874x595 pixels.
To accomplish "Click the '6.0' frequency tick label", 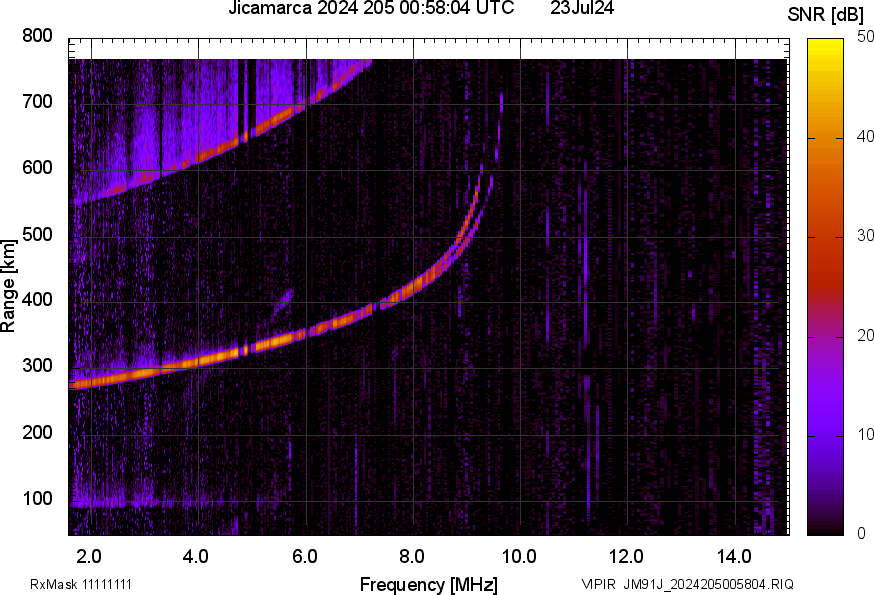I will (x=304, y=557).
